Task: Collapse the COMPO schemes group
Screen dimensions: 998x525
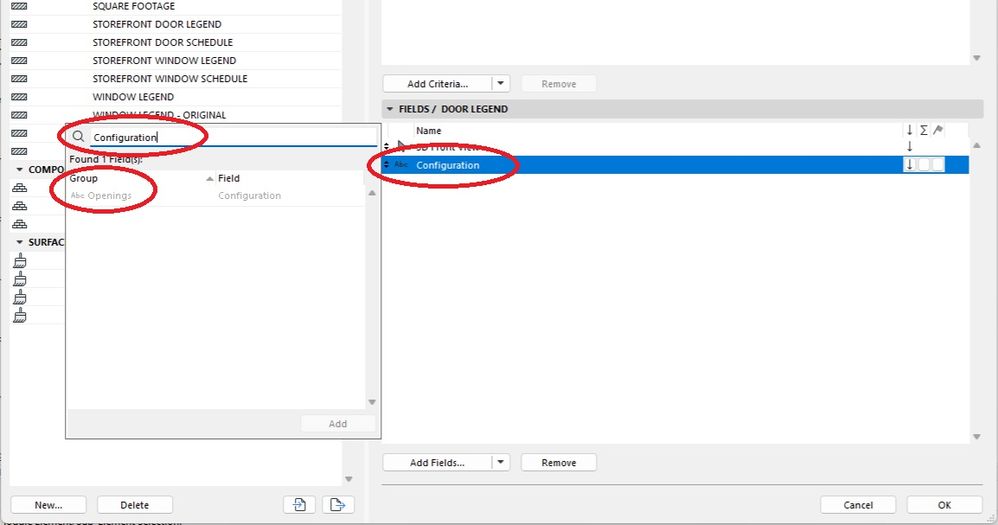Action: point(19,169)
